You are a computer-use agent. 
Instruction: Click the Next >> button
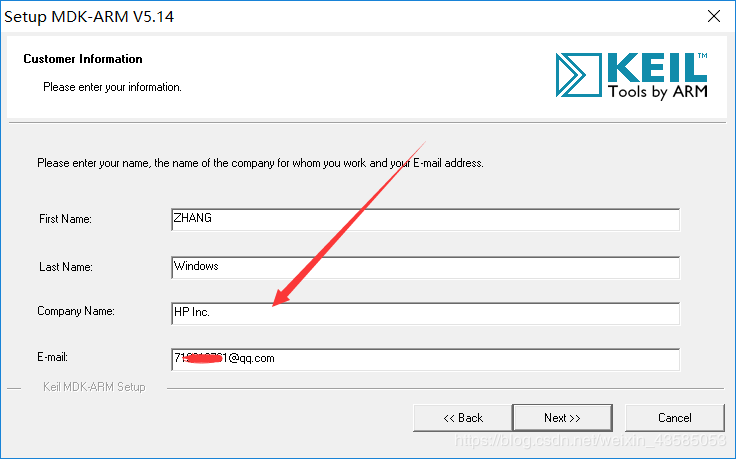562,418
